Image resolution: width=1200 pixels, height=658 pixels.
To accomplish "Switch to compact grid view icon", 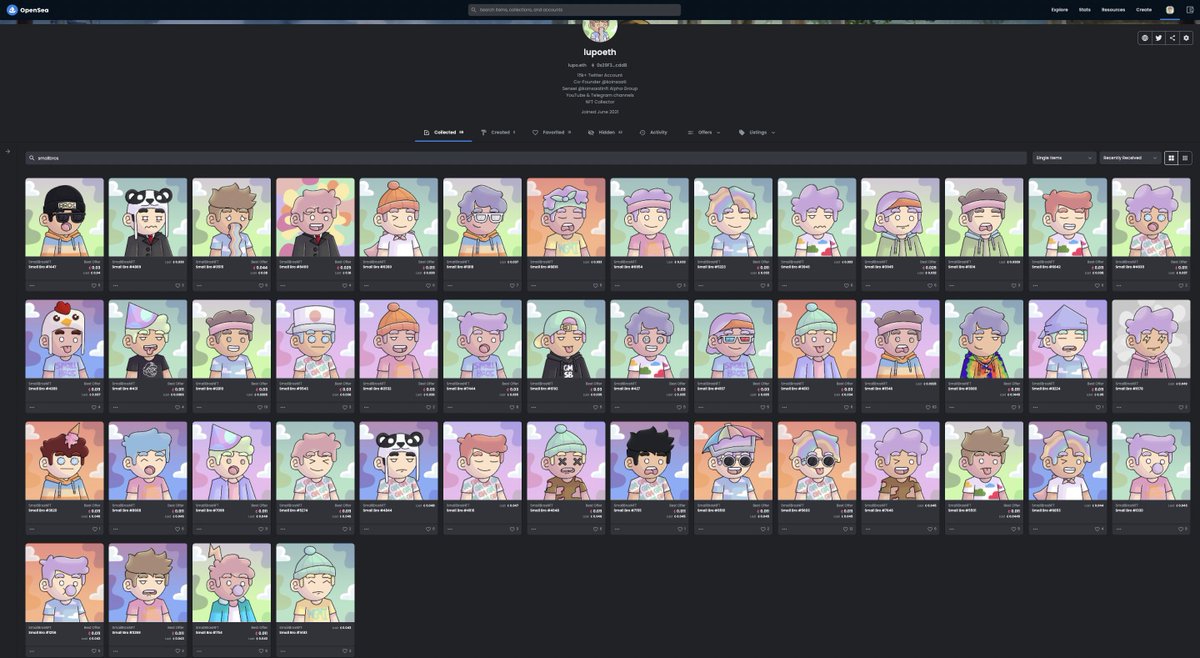I will [1185, 158].
